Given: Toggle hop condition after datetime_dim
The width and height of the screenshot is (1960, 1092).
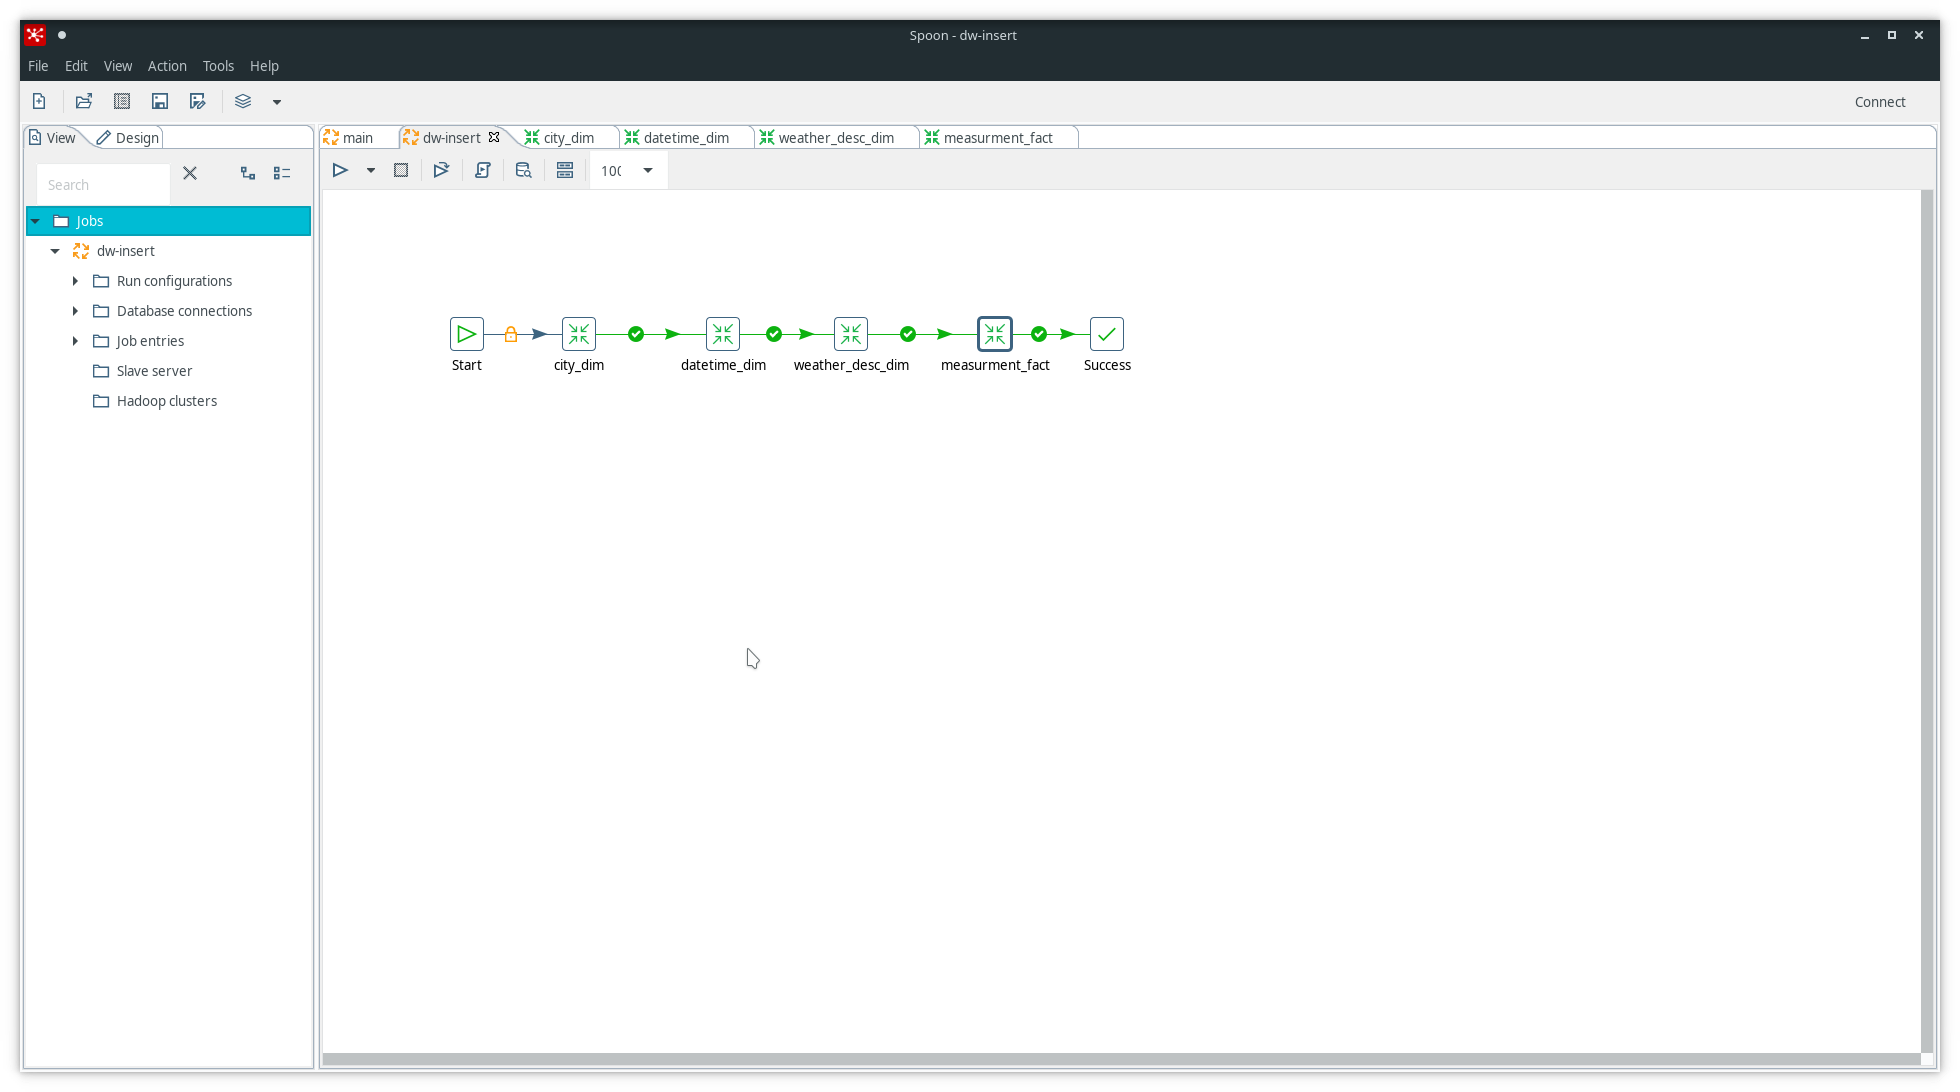Looking at the screenshot, I should 774,334.
